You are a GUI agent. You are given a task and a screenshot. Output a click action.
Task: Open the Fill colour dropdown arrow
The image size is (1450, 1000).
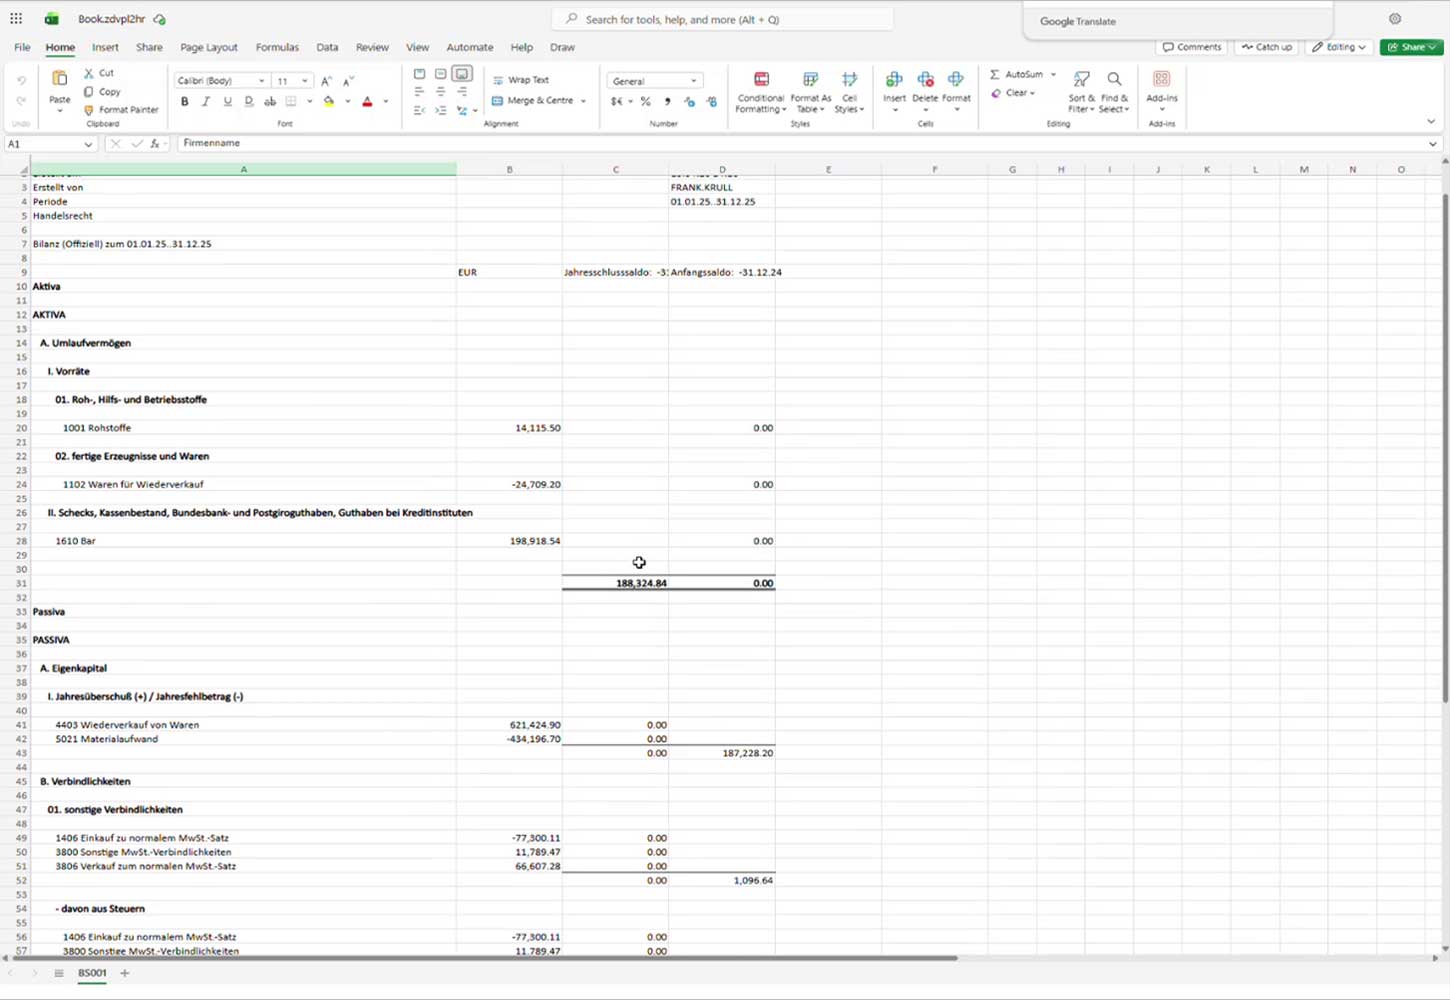[346, 101]
